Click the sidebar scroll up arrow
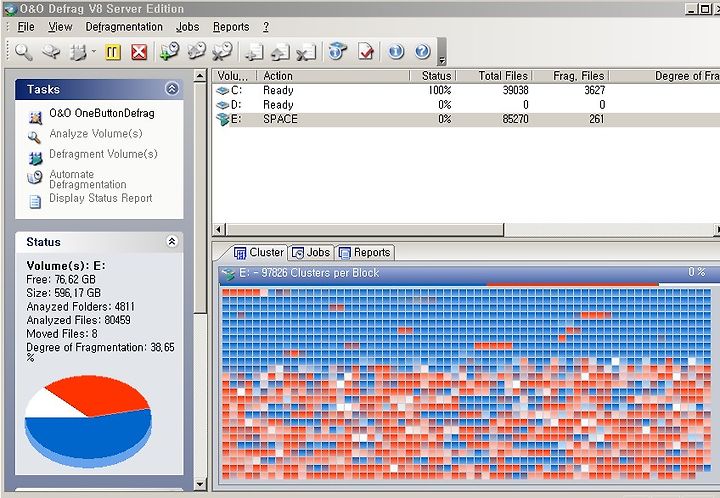 tap(200, 76)
